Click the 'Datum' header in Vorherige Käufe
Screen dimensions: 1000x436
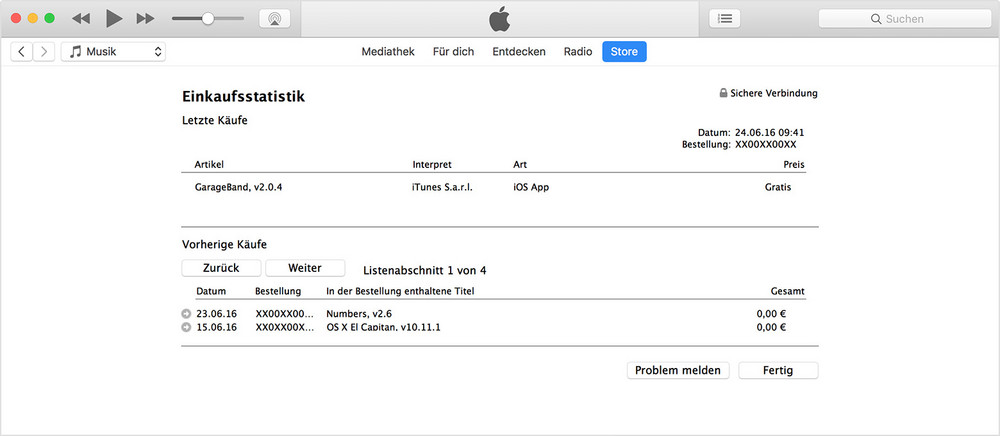211,291
